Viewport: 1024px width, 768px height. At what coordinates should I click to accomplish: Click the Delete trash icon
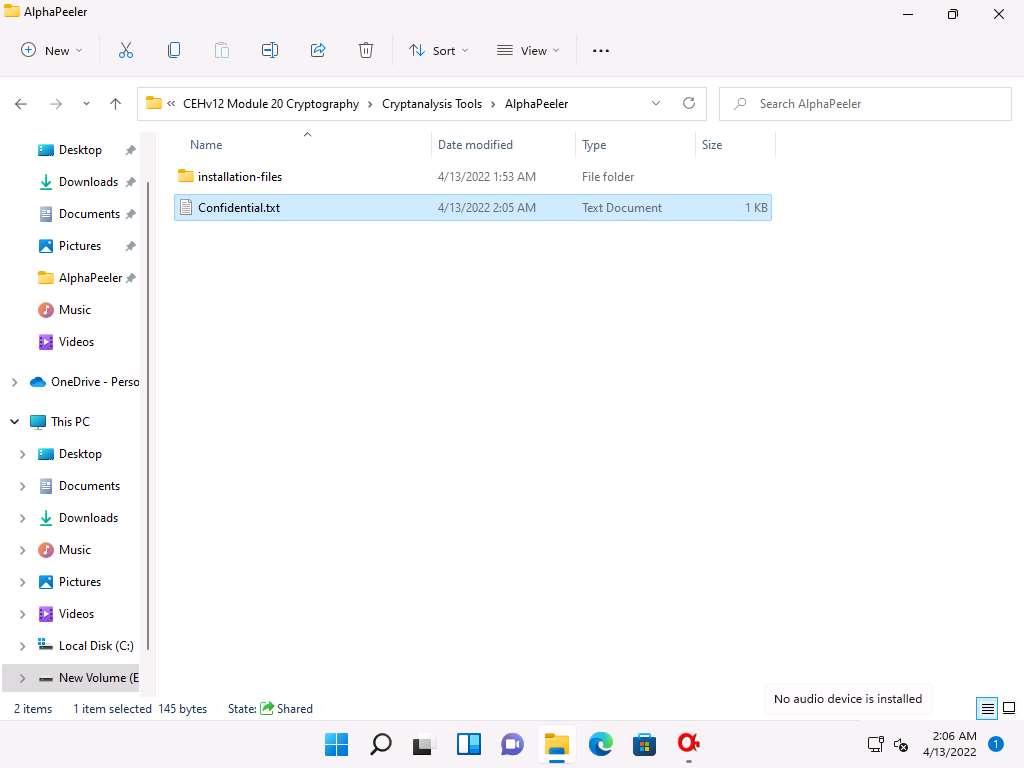click(x=366, y=50)
